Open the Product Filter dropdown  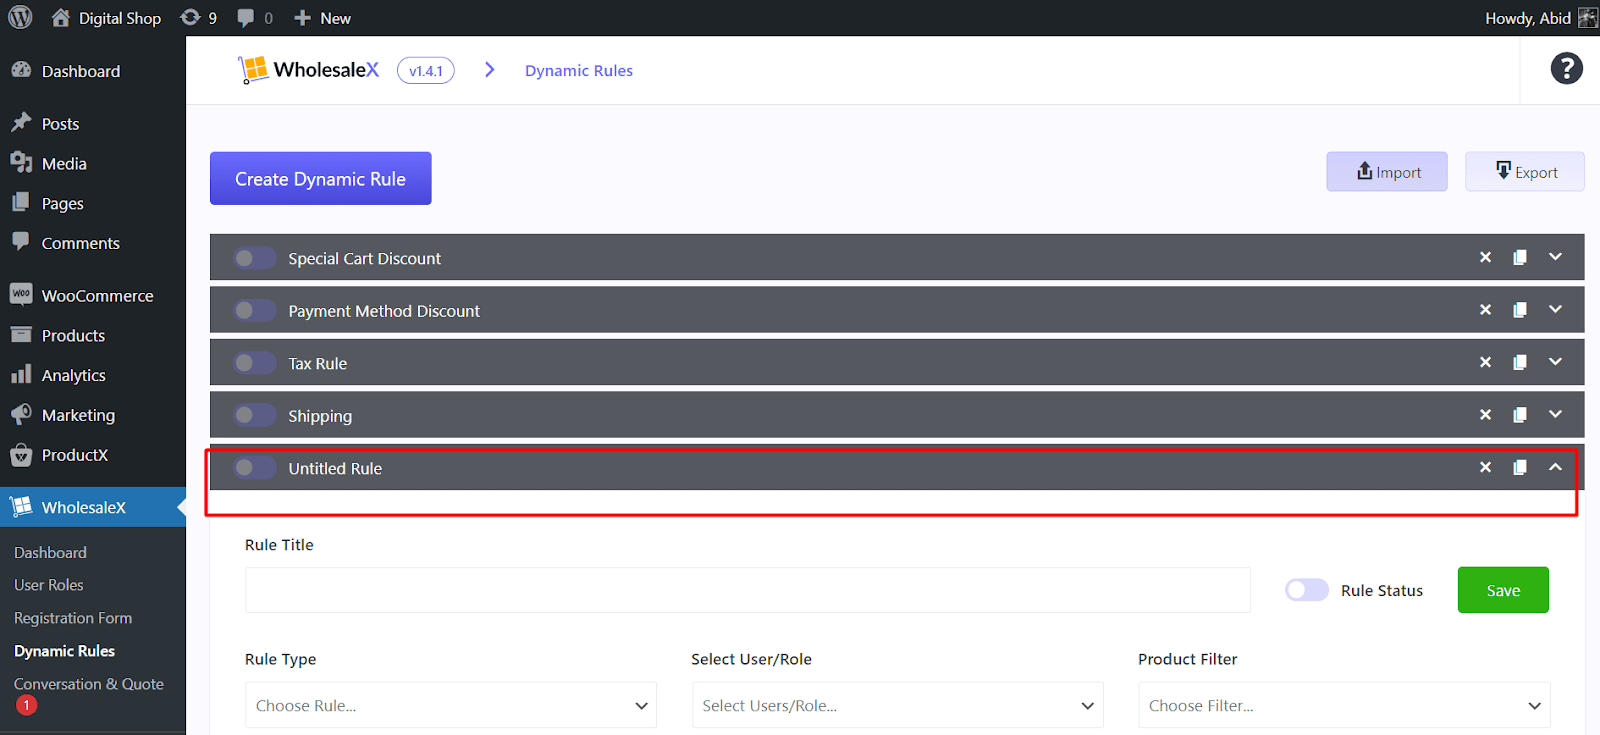[x=1344, y=705]
